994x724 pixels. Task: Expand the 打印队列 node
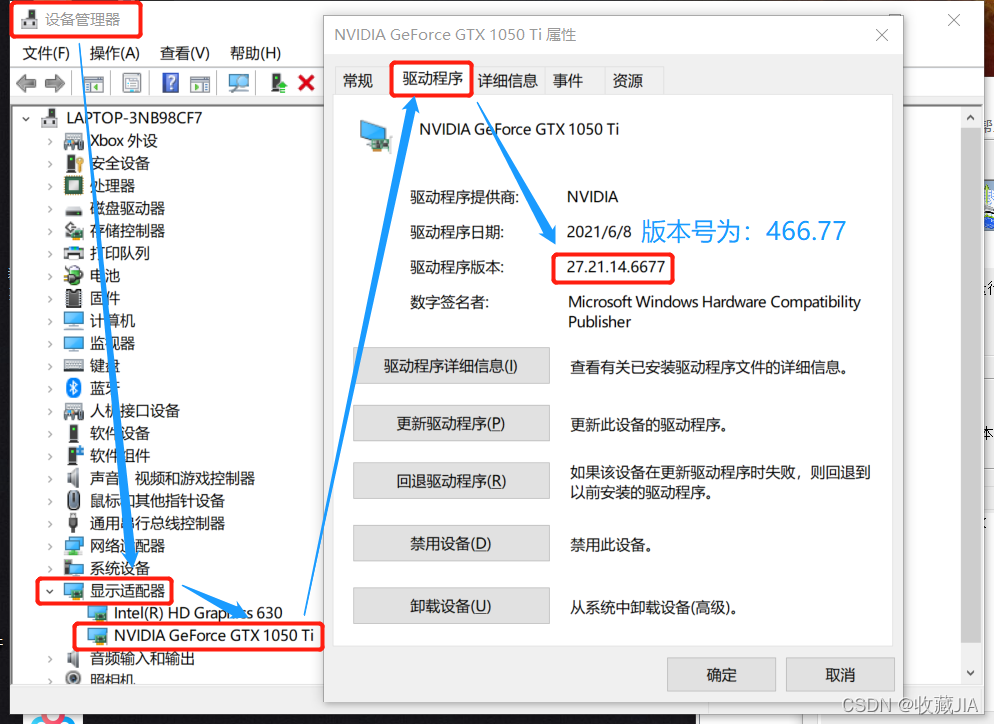(x=49, y=254)
